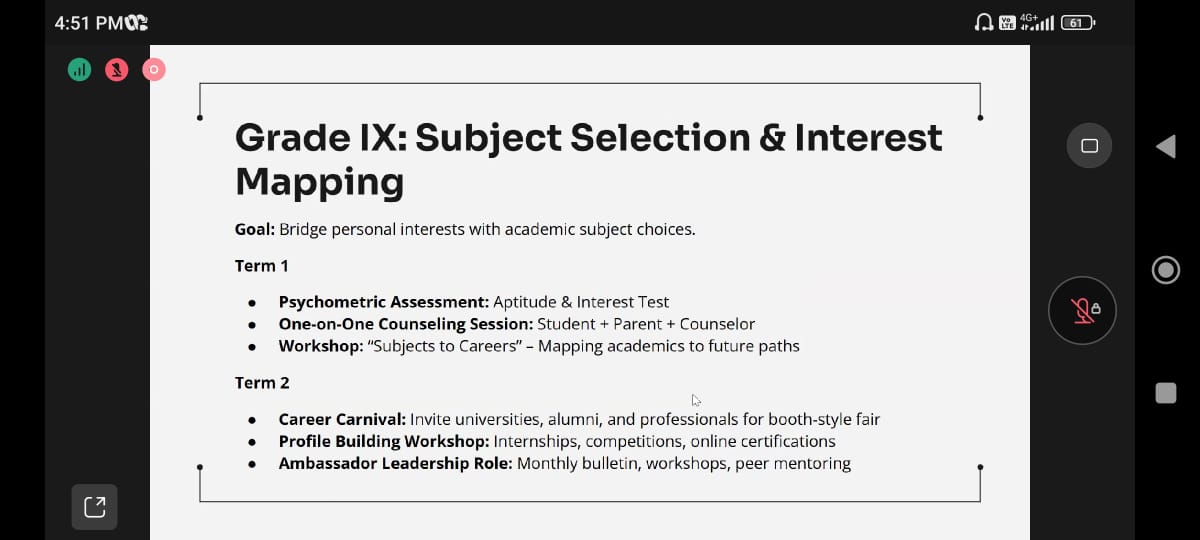1200x540 pixels.
Task: Tap the exit arrow icon at bottom left
Action: pos(95,507)
